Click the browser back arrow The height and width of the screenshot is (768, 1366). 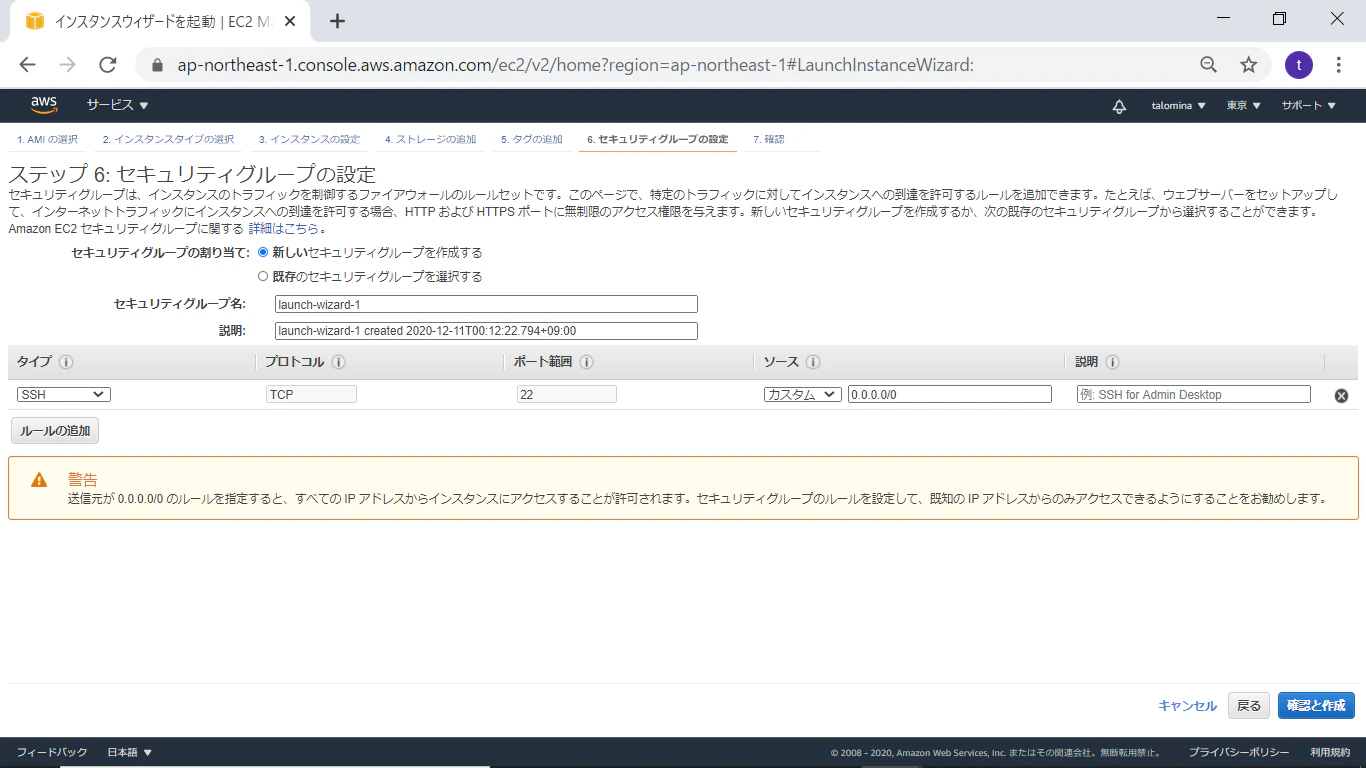pos(27,65)
